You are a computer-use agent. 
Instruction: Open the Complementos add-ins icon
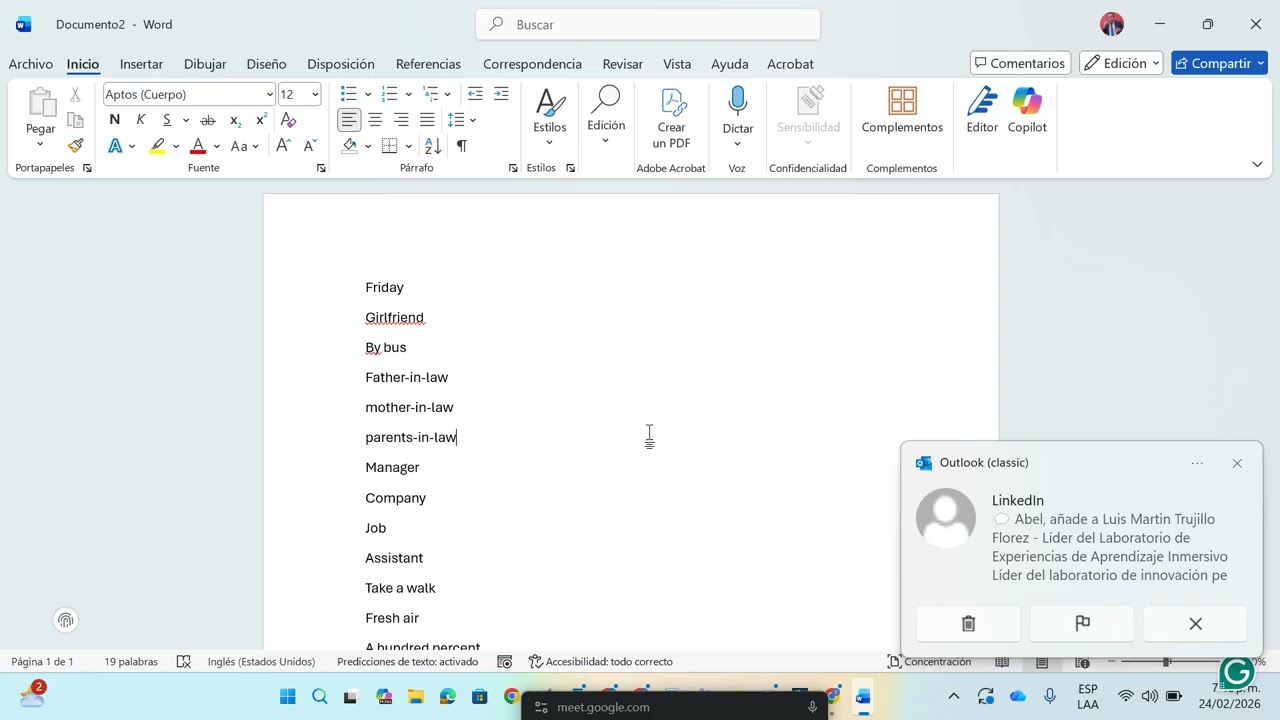point(902,101)
